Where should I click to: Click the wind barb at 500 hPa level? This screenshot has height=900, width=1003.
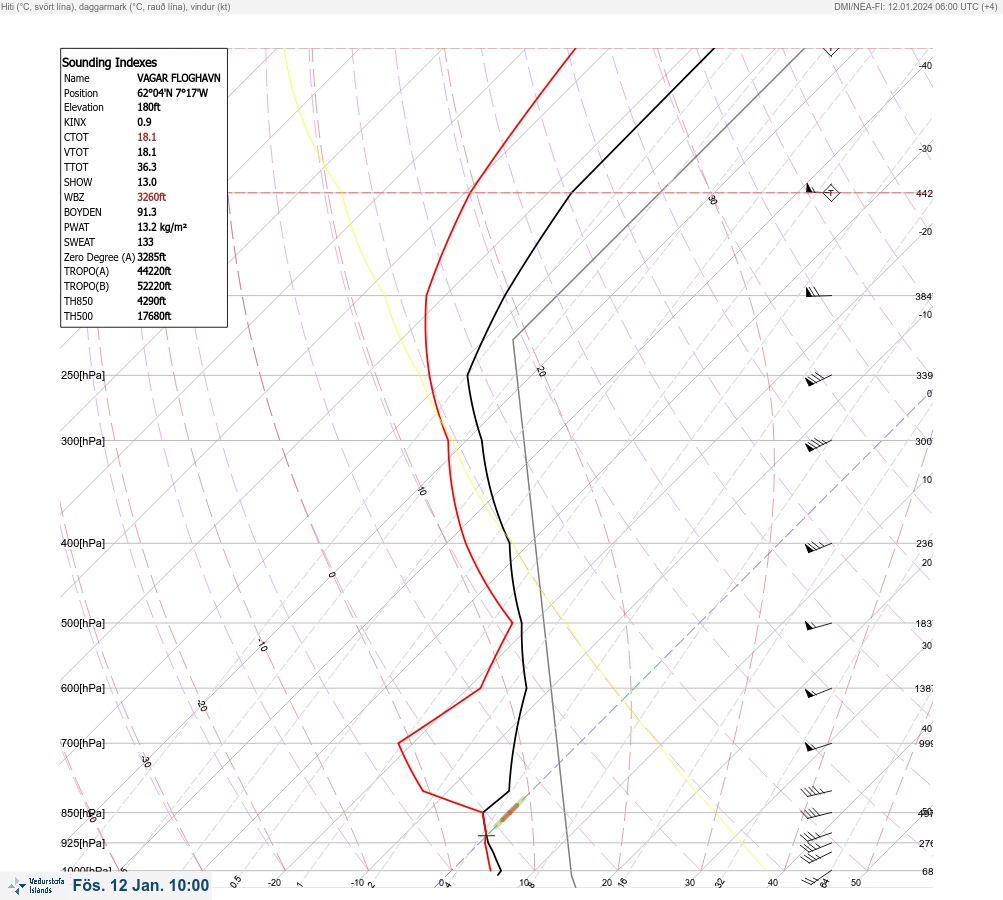coord(818,625)
